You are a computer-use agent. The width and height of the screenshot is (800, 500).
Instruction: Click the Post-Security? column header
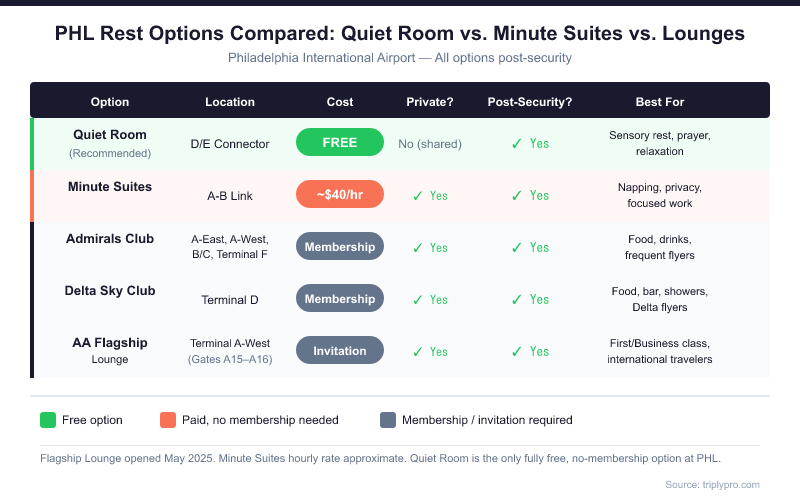click(x=530, y=102)
